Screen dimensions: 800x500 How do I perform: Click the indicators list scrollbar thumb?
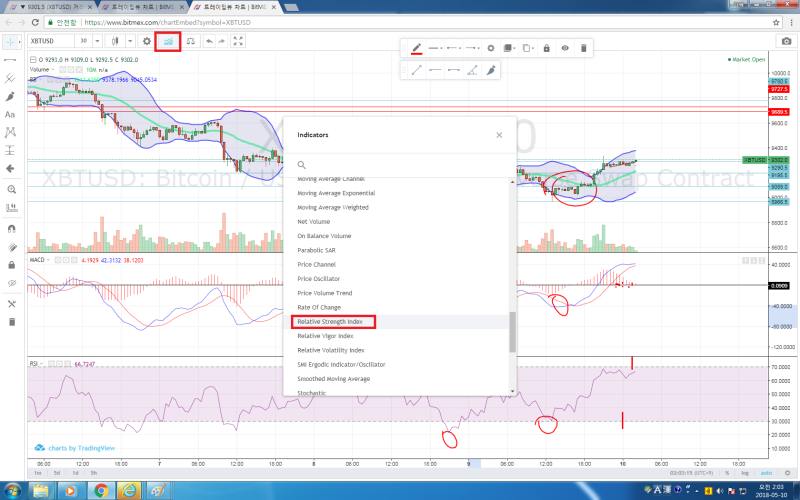click(x=512, y=332)
